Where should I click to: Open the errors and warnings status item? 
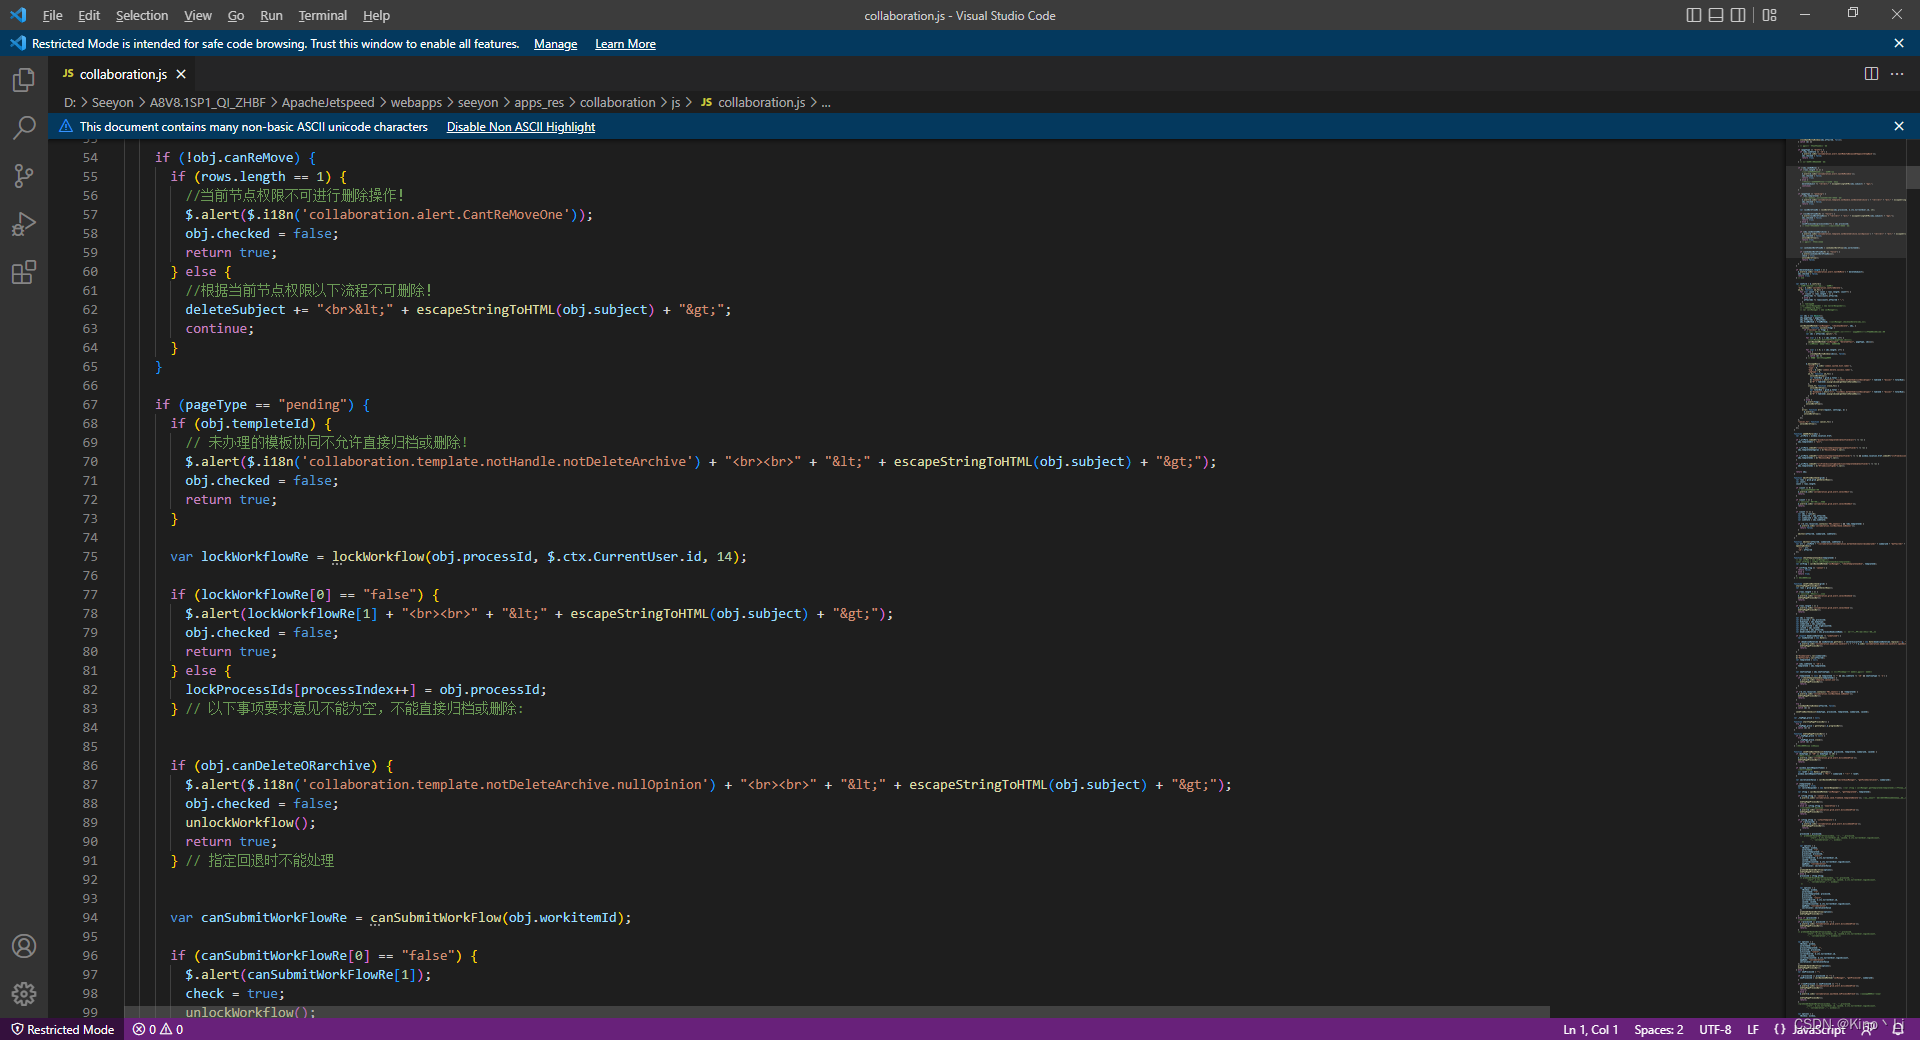point(158,1029)
